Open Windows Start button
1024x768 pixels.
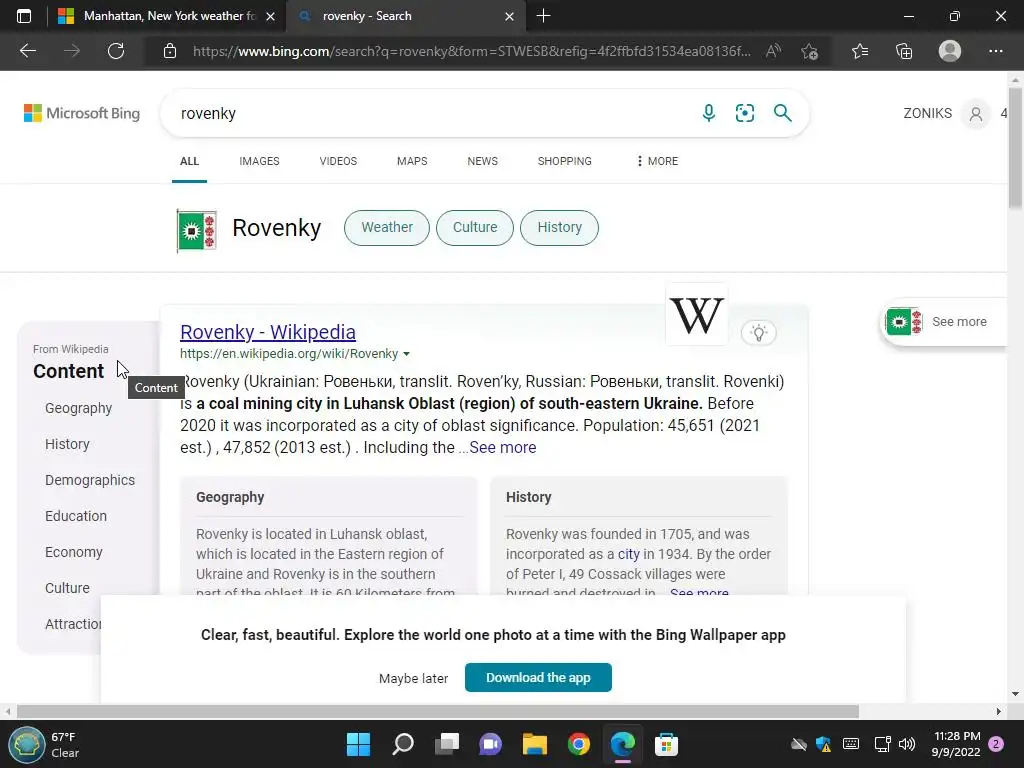(x=358, y=744)
